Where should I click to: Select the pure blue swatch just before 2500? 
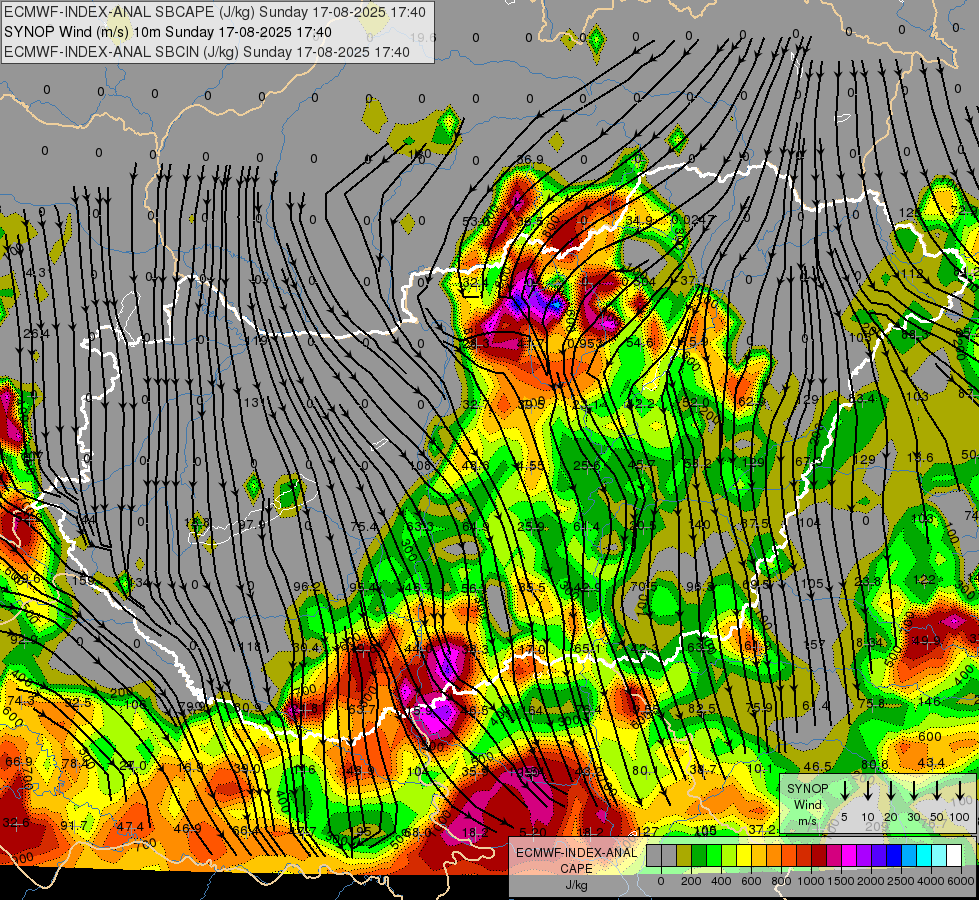(x=895, y=856)
